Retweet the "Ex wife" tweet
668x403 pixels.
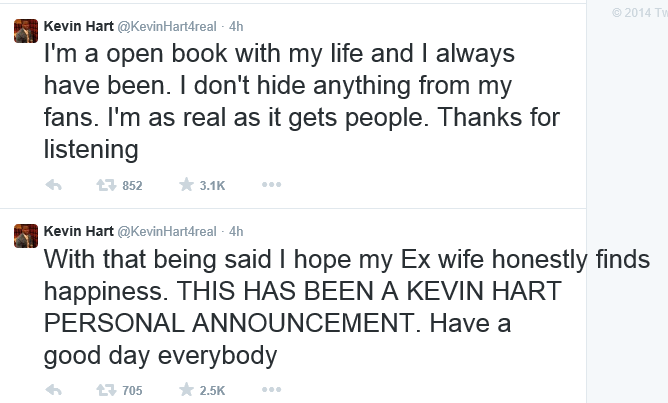(x=102, y=390)
